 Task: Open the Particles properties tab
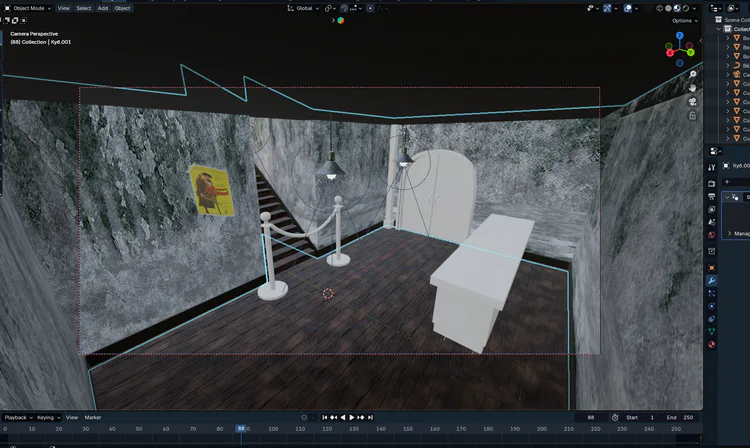coord(712,294)
